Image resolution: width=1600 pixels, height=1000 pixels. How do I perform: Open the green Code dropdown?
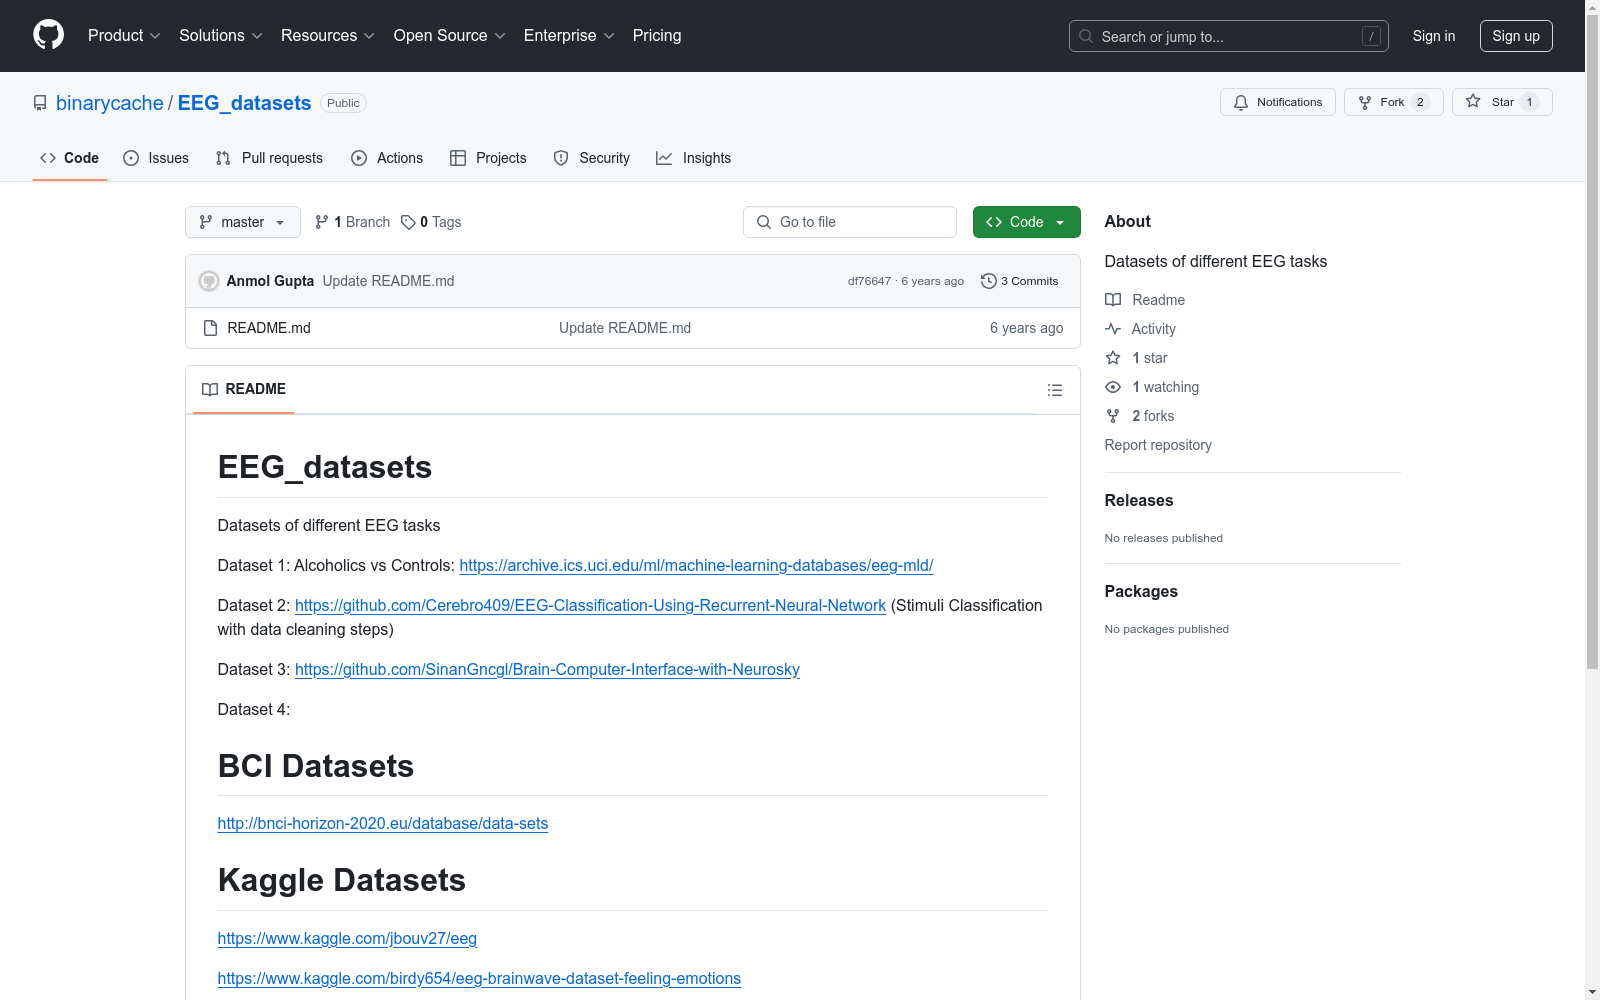pyautogui.click(x=1026, y=222)
